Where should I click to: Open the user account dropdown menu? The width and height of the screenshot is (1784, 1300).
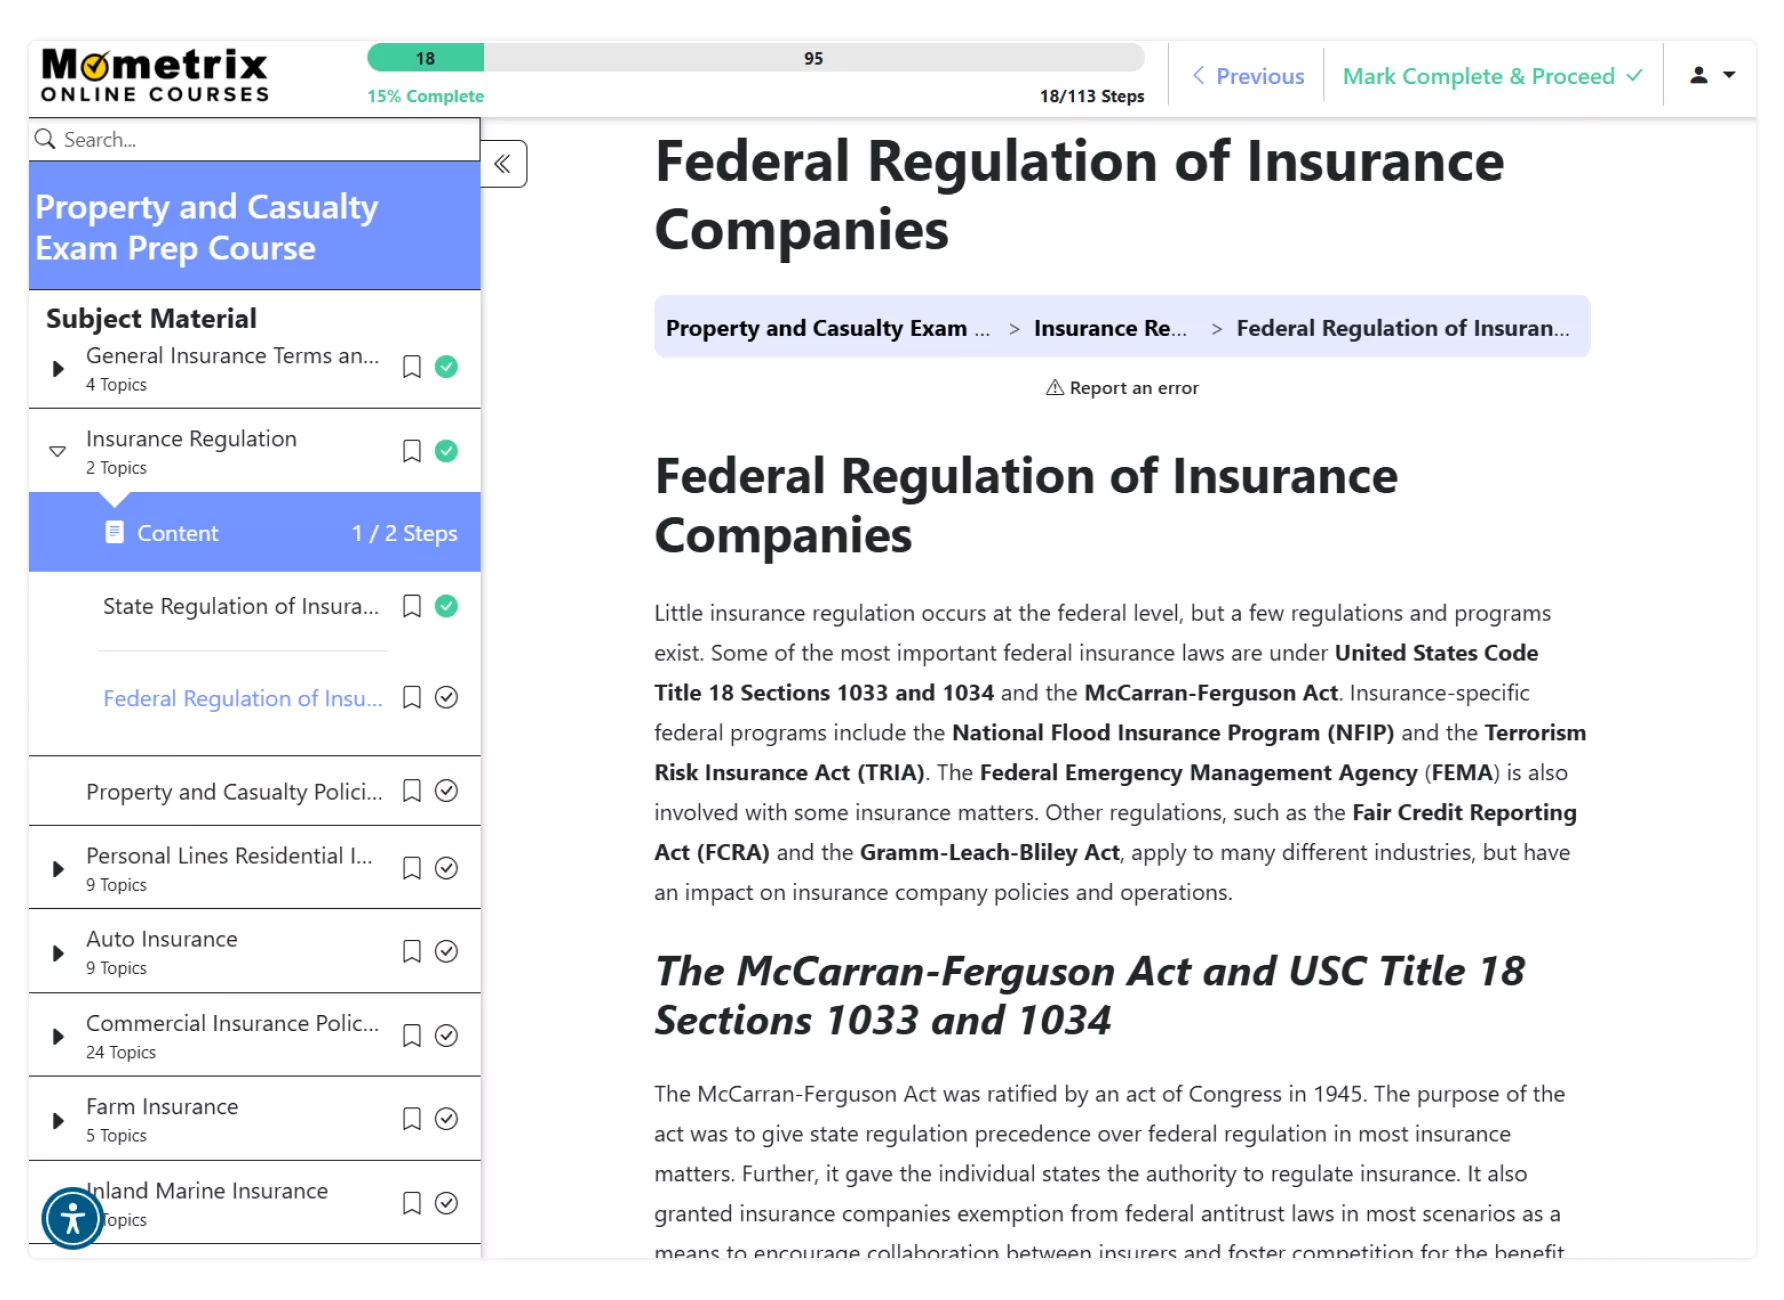tap(1711, 75)
